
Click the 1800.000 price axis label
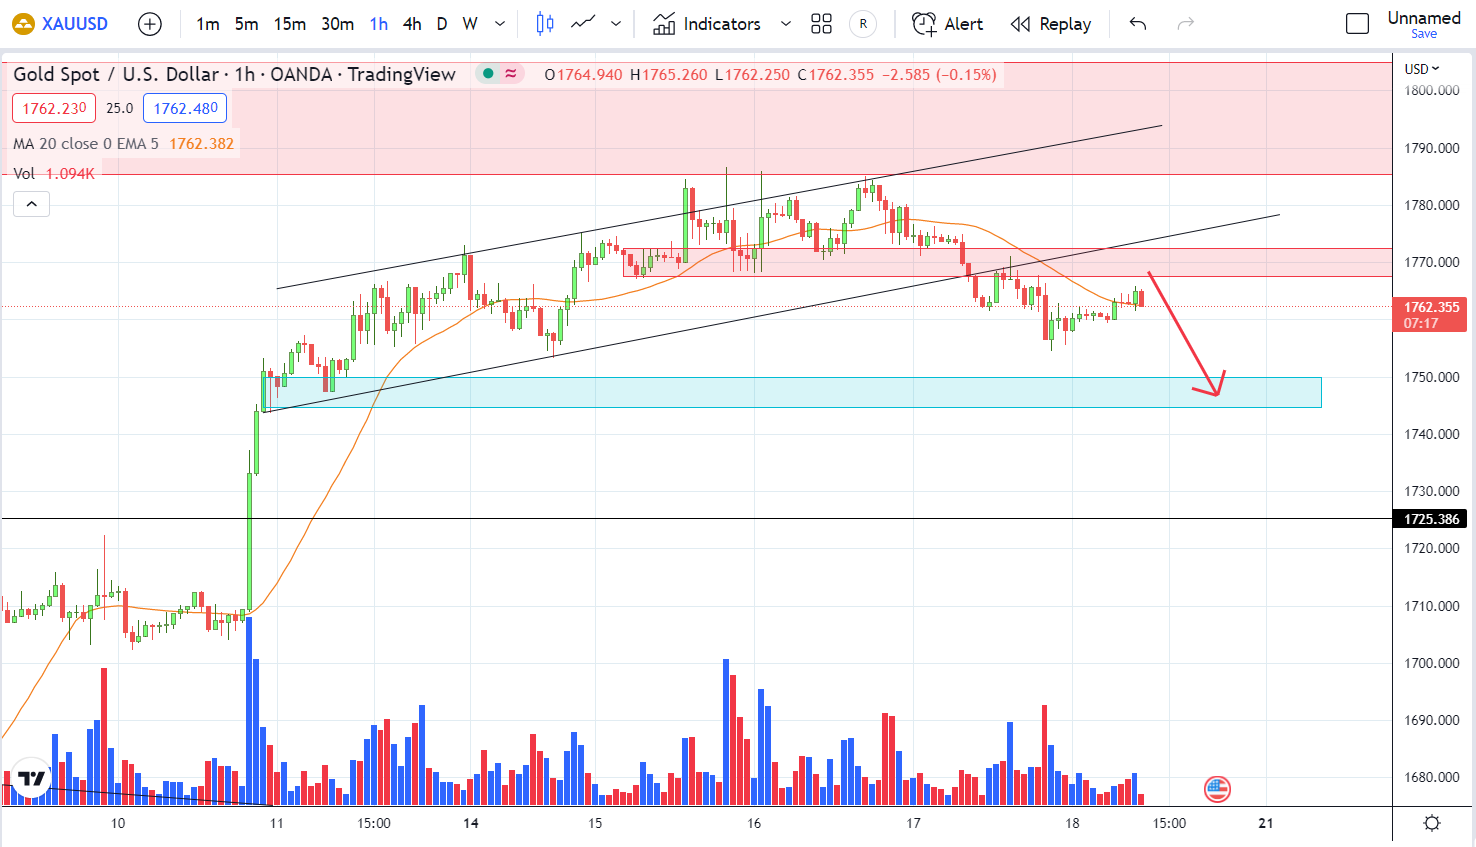pyautogui.click(x=1432, y=90)
